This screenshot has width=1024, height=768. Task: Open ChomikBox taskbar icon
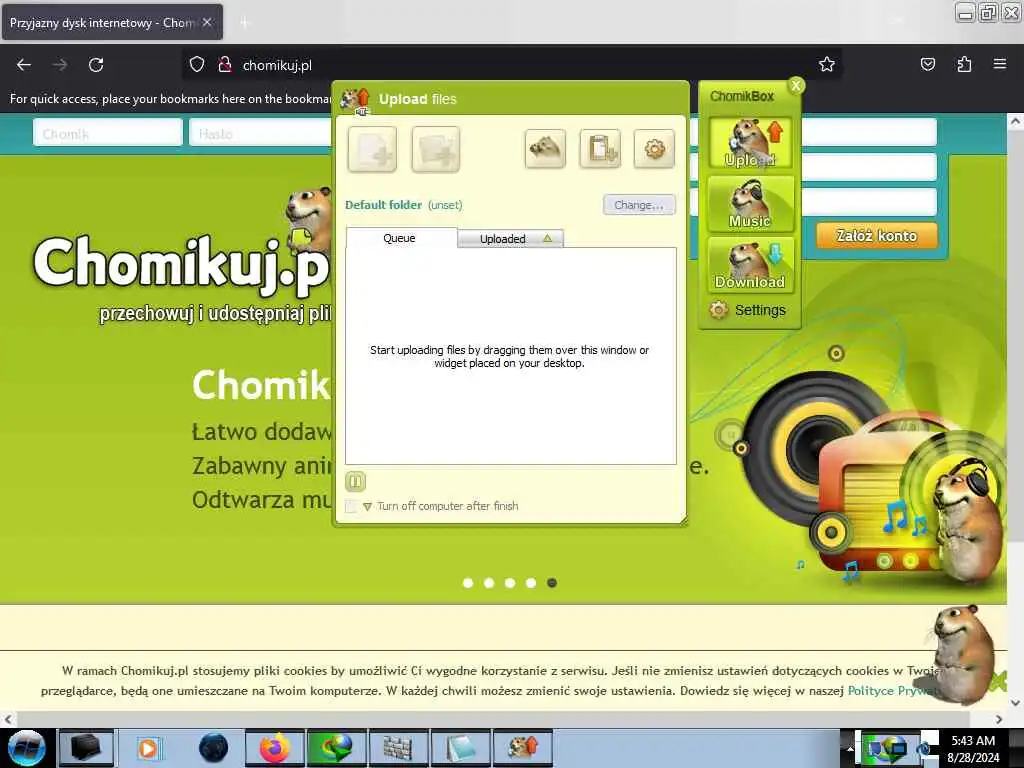point(522,748)
